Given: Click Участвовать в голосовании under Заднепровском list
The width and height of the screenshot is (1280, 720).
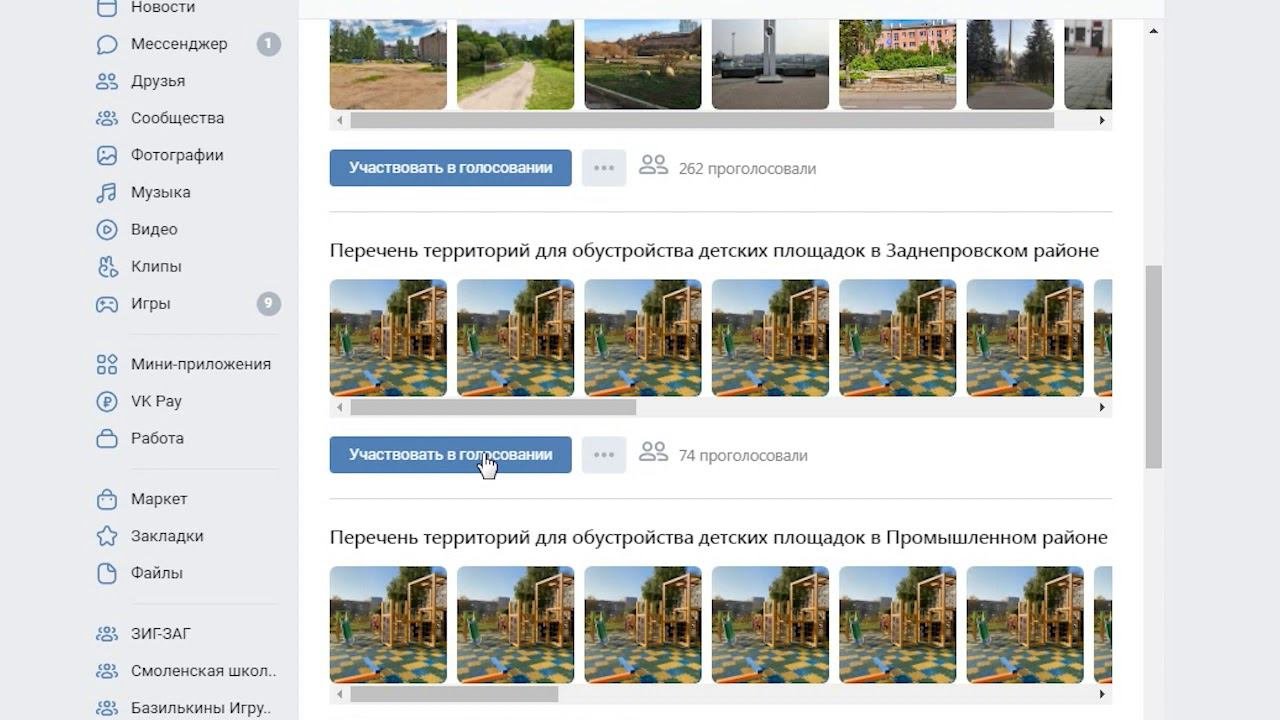Looking at the screenshot, I should tap(451, 455).
